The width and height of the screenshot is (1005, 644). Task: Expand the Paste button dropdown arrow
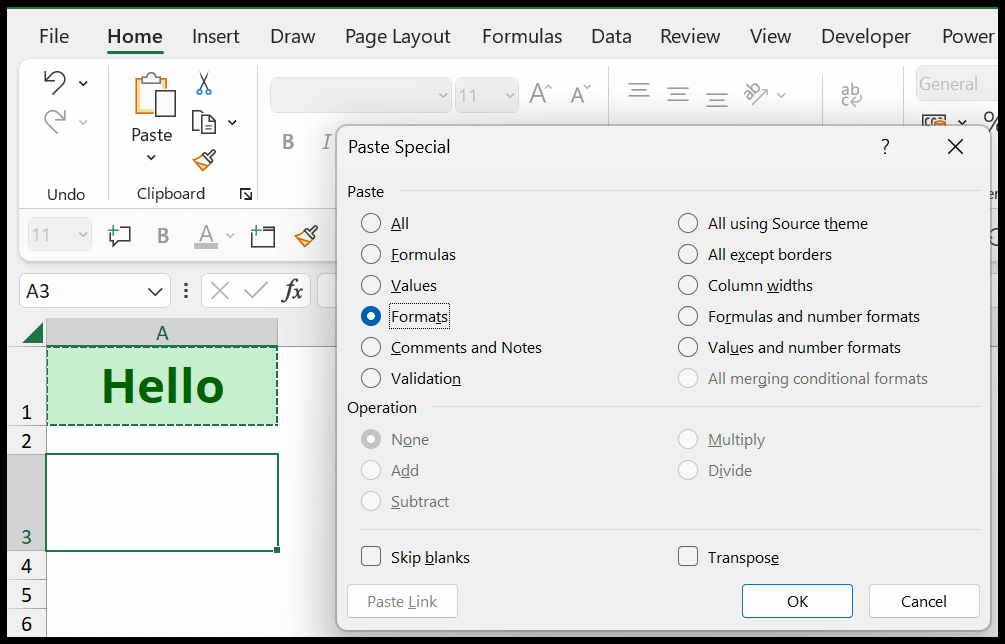[151, 158]
